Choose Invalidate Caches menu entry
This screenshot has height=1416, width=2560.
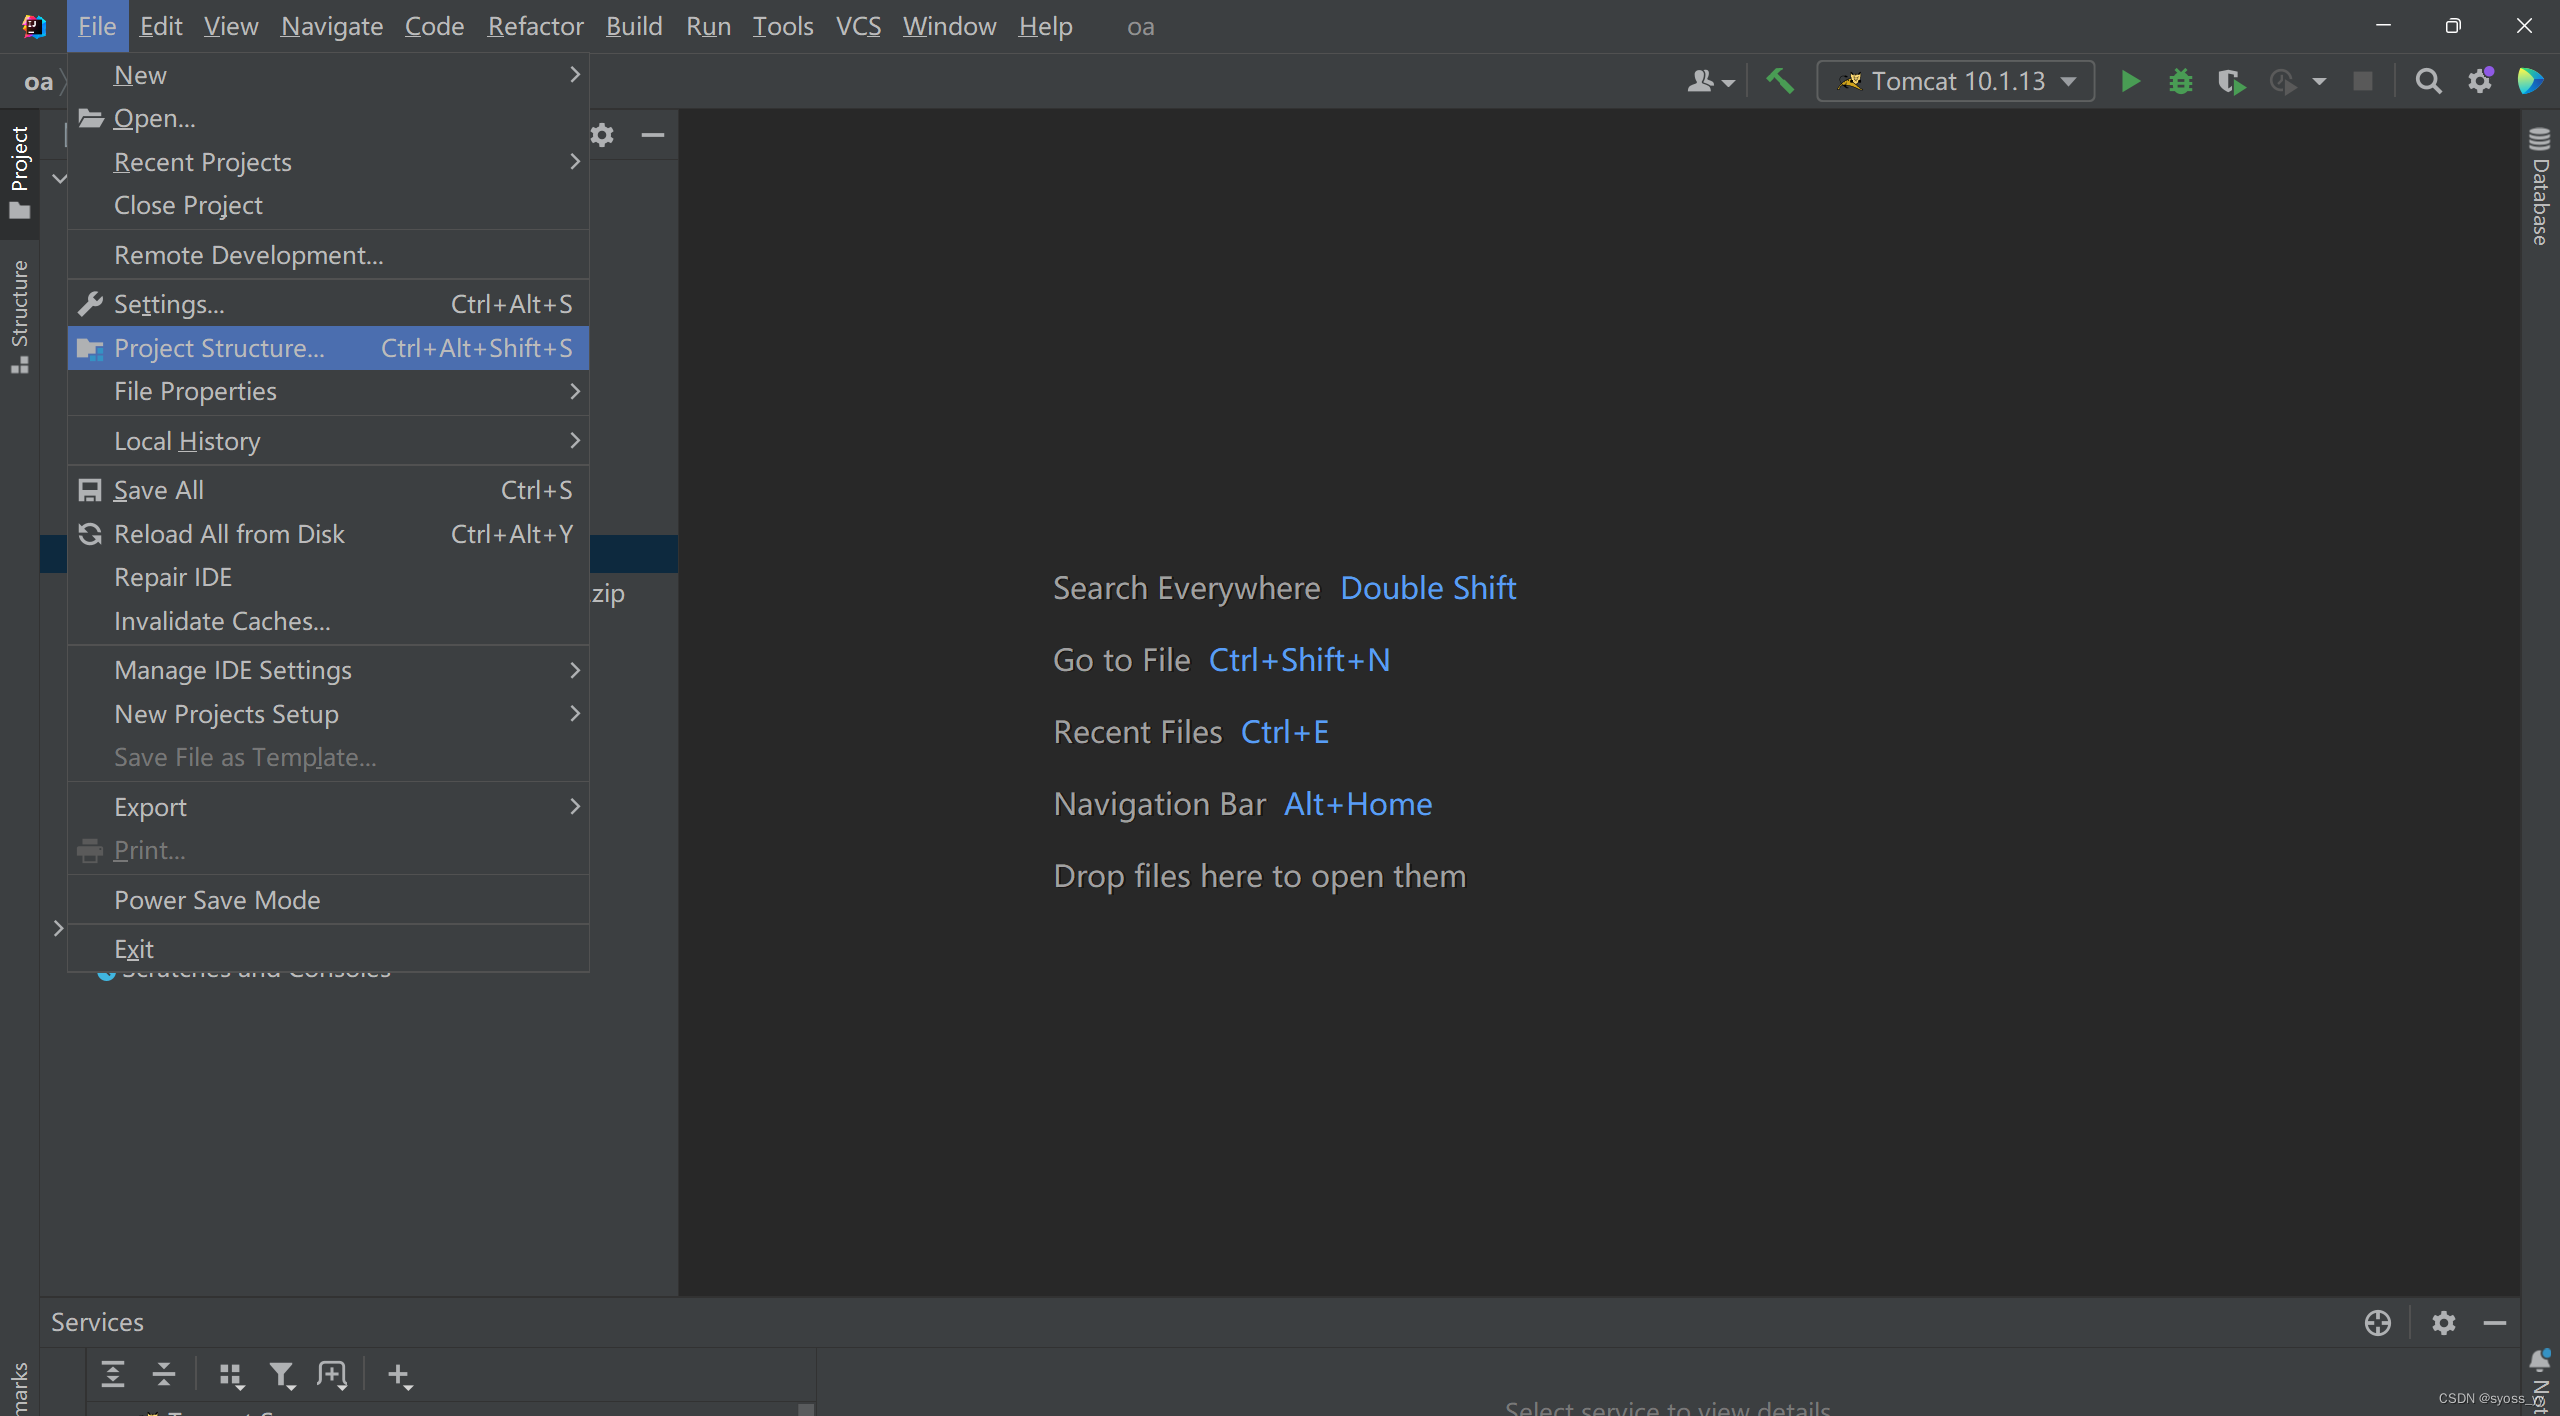(x=222, y=621)
